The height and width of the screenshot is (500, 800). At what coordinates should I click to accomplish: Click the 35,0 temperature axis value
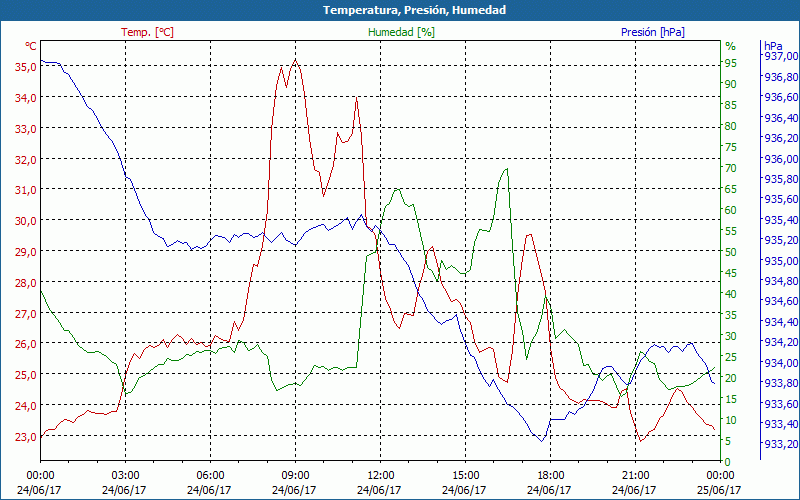point(26,67)
